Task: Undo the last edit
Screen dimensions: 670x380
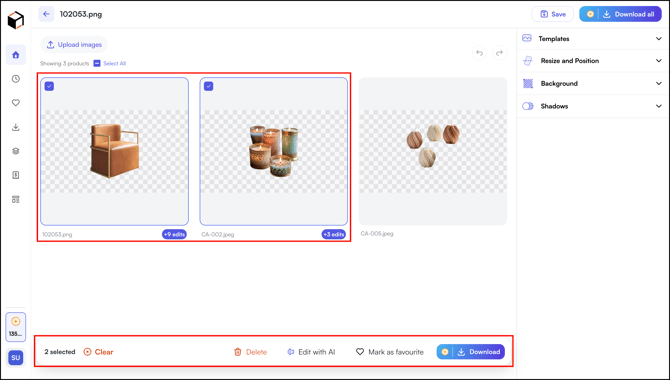Action: point(479,53)
